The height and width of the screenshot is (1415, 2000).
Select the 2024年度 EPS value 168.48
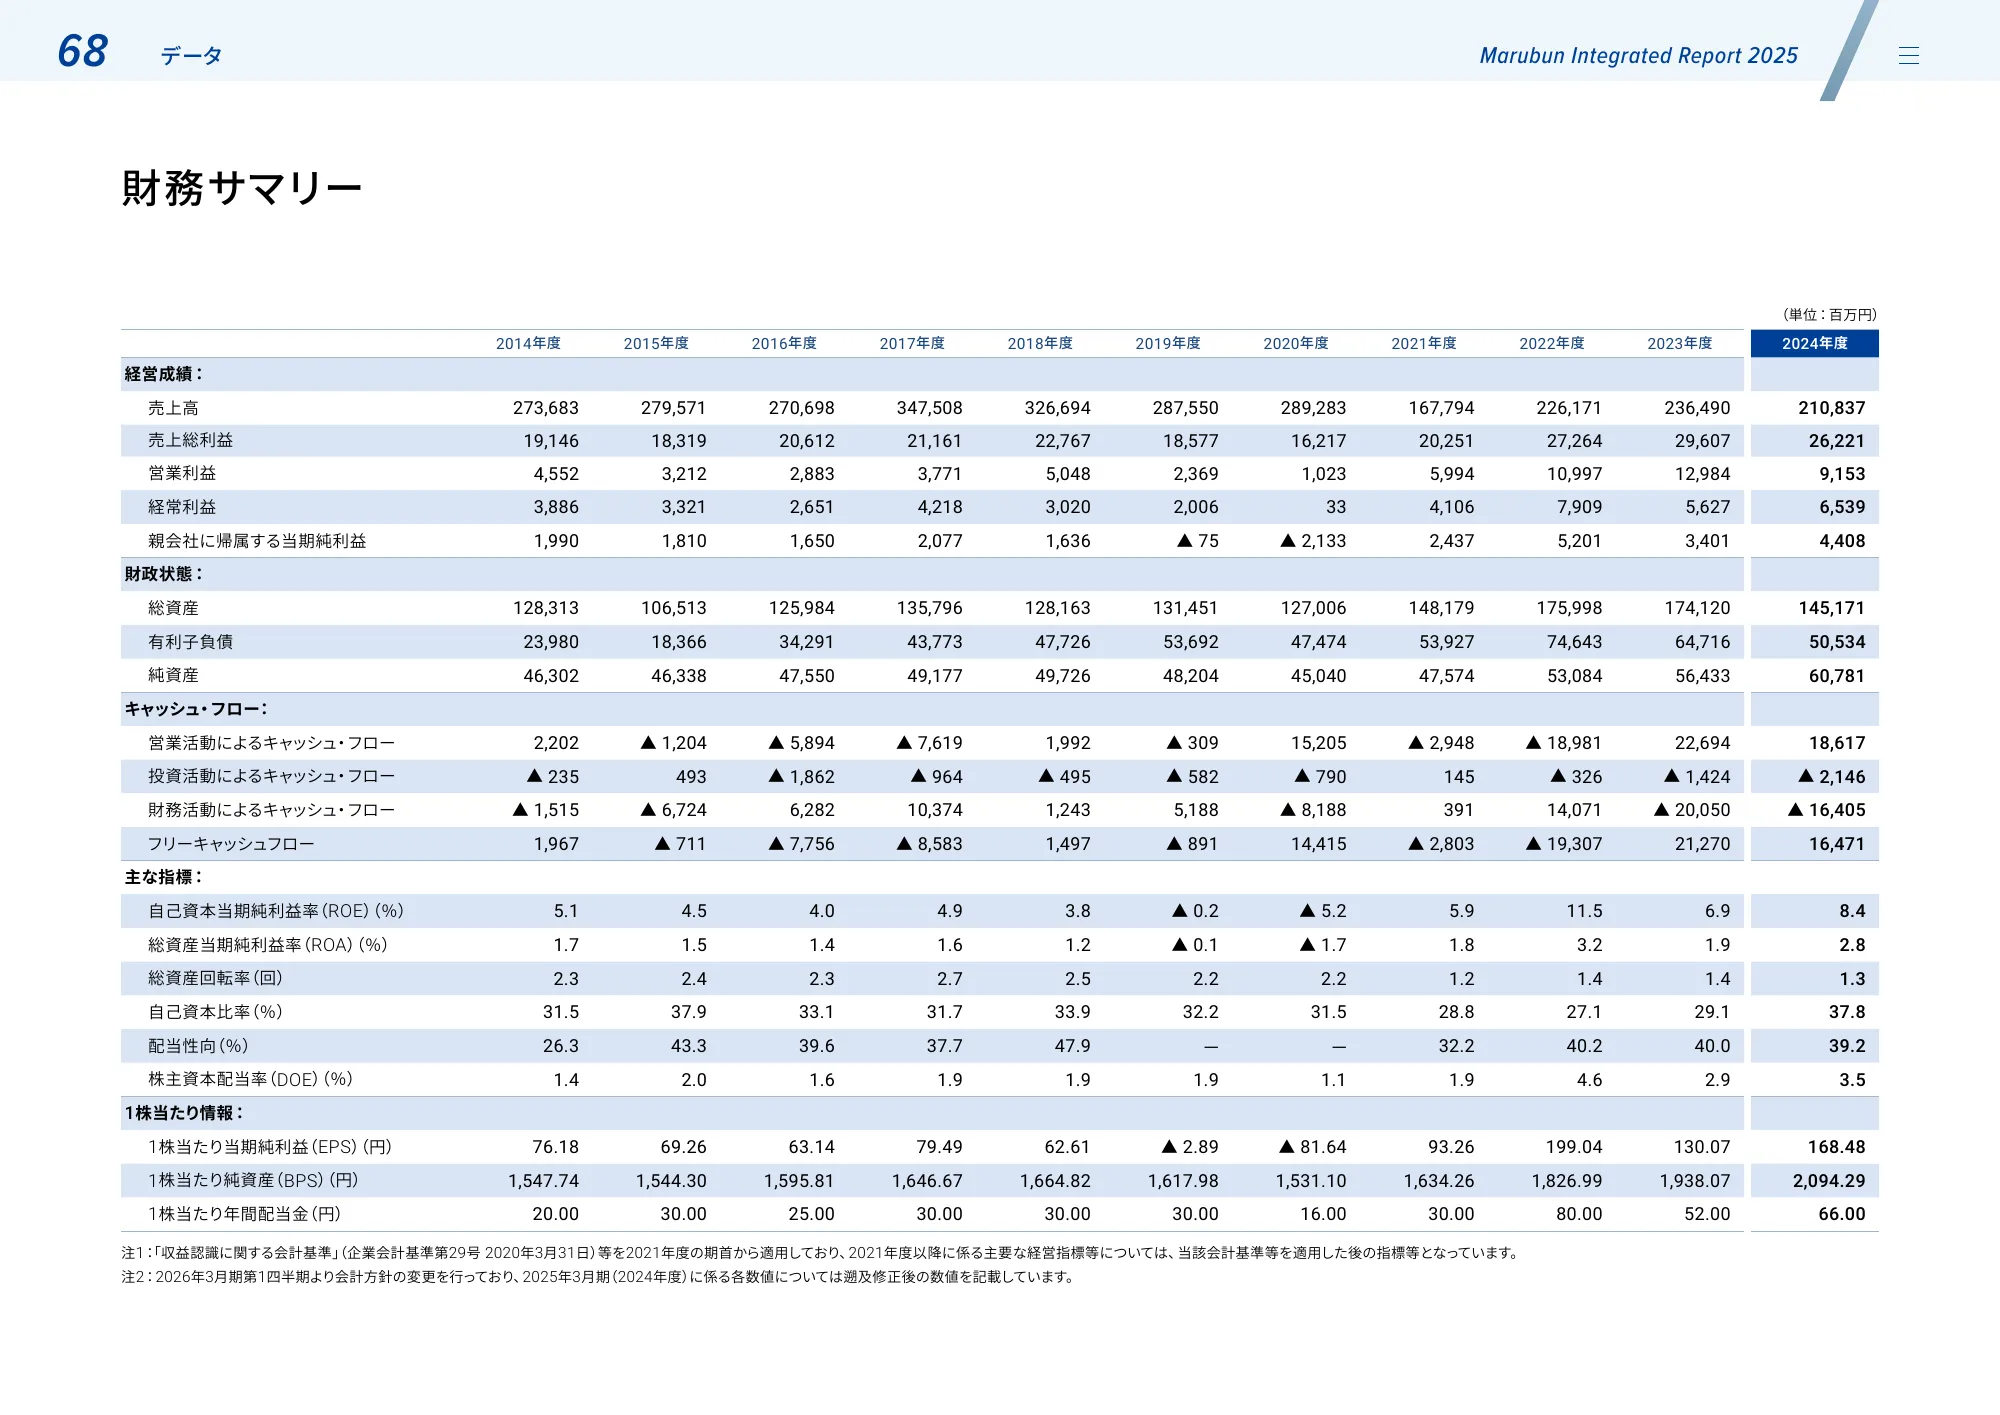(1837, 1147)
